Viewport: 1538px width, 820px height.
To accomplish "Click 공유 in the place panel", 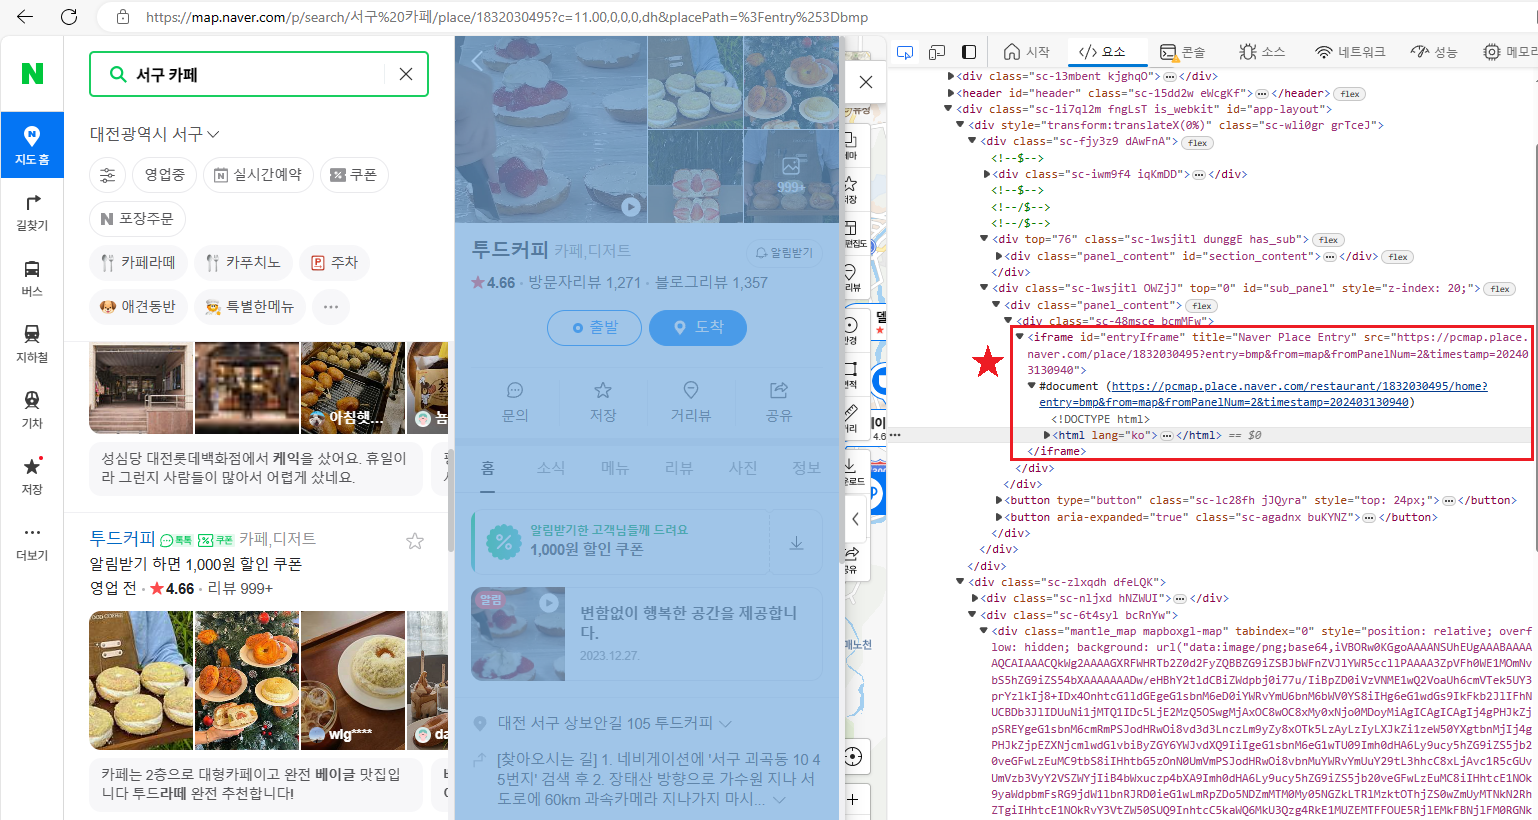I will (x=779, y=402).
